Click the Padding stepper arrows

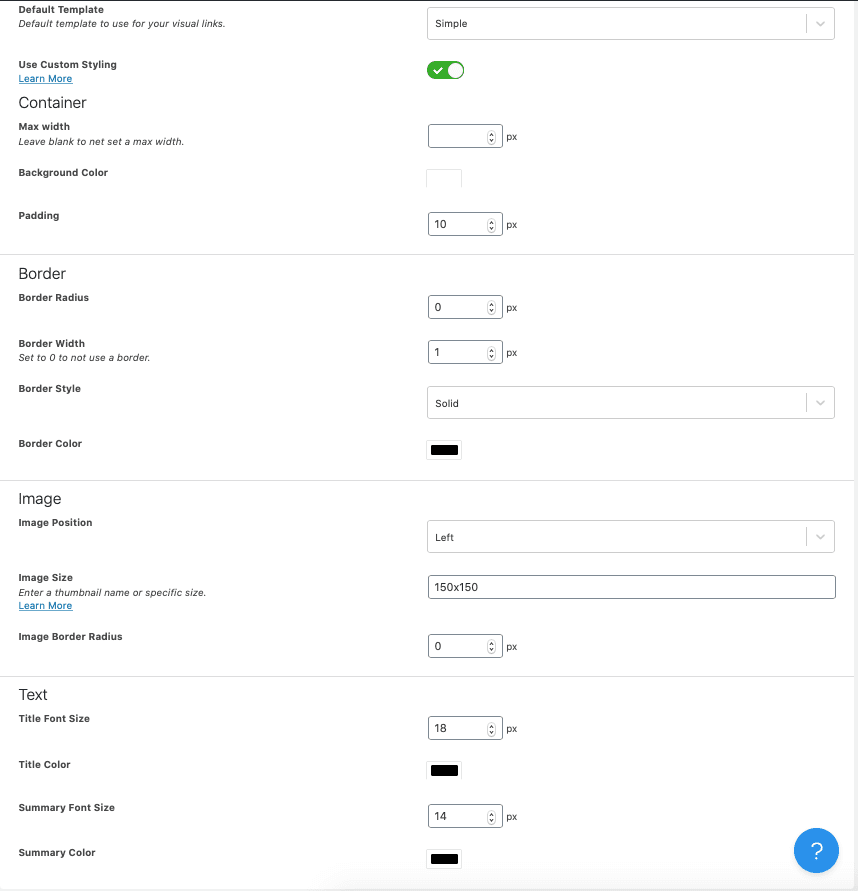pyautogui.click(x=491, y=225)
